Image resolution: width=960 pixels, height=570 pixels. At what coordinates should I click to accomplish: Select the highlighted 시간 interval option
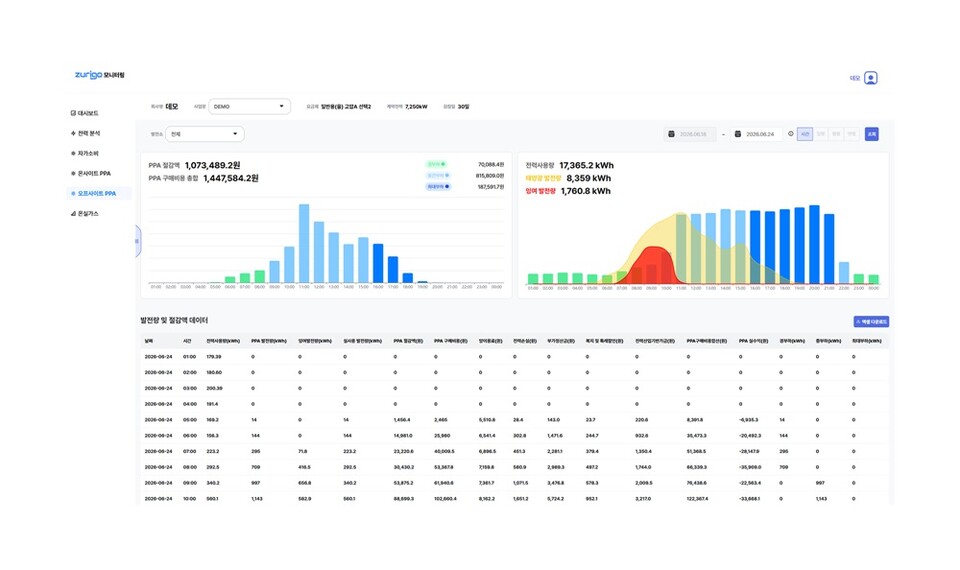coord(804,134)
